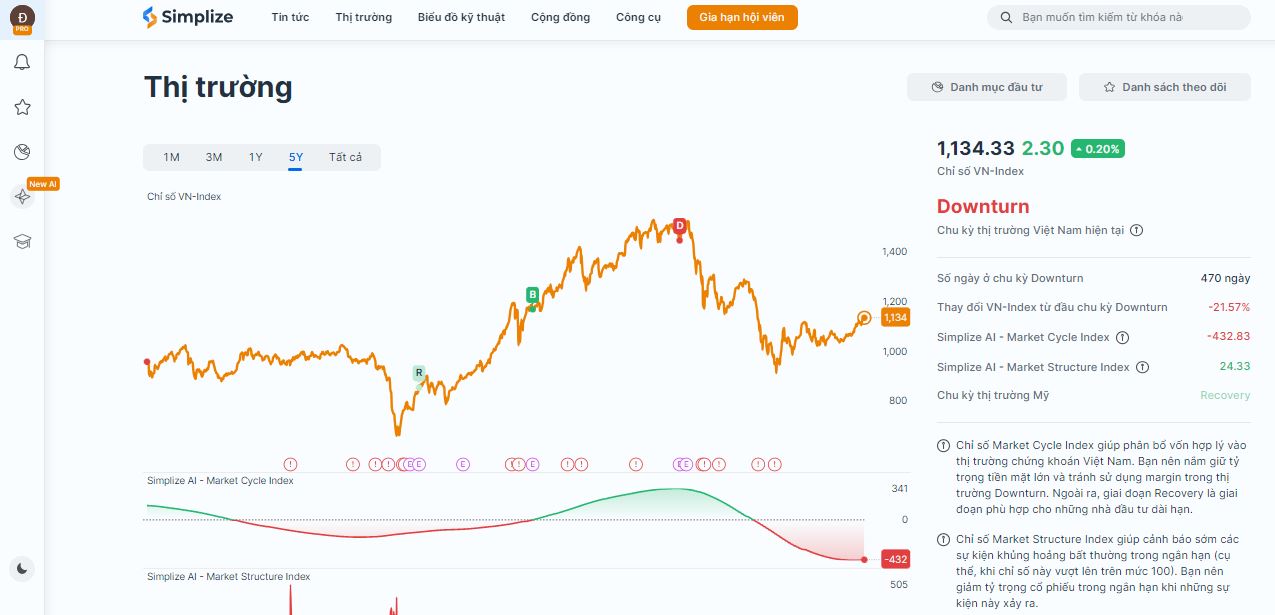The width and height of the screenshot is (1275, 615).
Task: Click Gia hạn hội viên button
Action: pos(741,17)
